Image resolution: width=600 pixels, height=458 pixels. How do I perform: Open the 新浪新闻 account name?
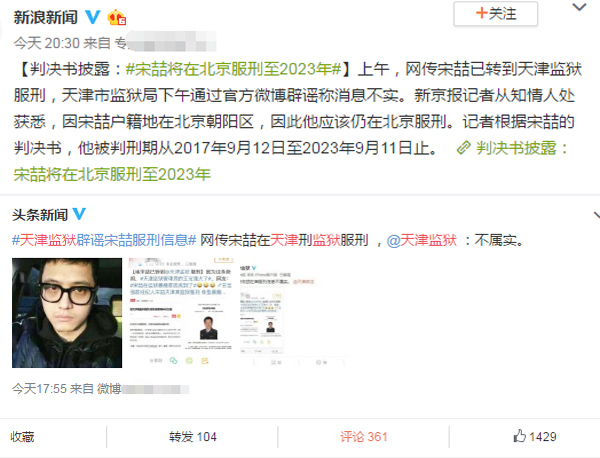tap(46, 17)
